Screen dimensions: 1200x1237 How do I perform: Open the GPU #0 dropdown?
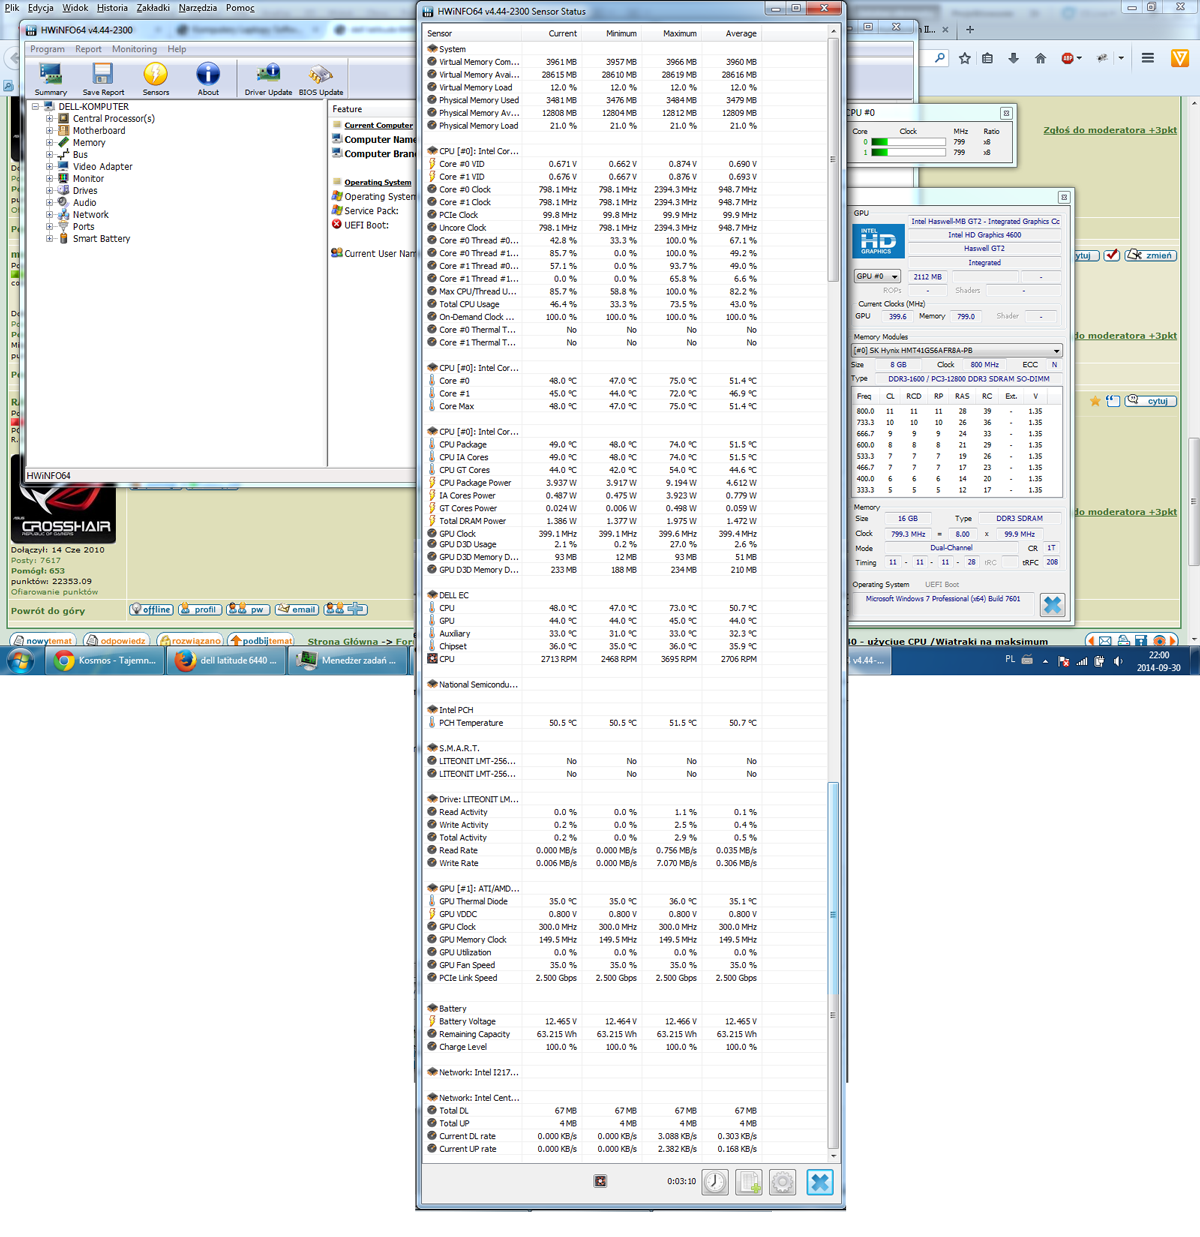click(x=877, y=276)
